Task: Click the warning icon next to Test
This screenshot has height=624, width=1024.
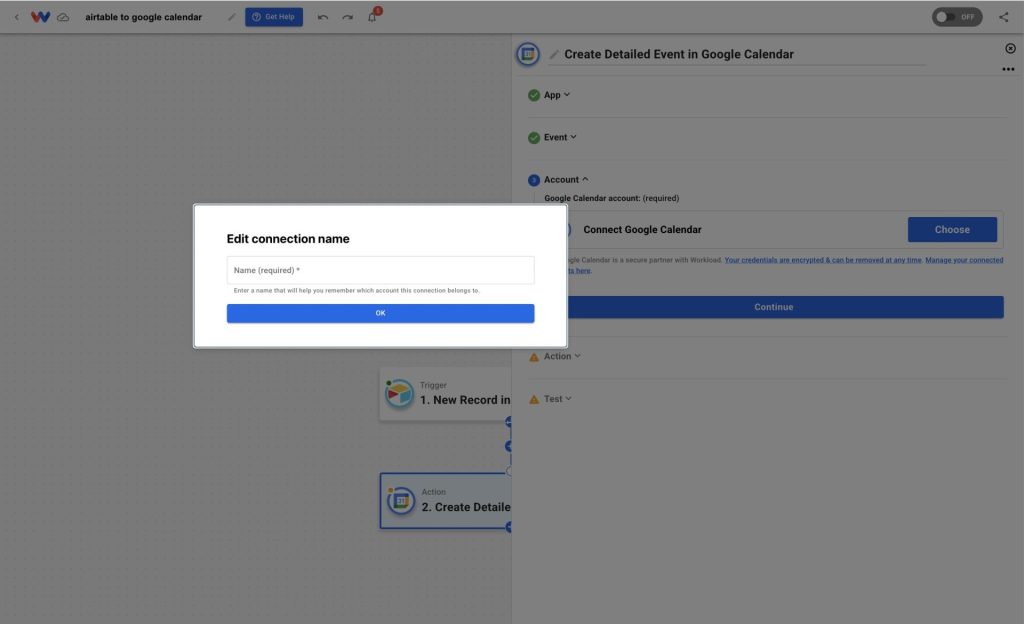Action: pos(534,399)
